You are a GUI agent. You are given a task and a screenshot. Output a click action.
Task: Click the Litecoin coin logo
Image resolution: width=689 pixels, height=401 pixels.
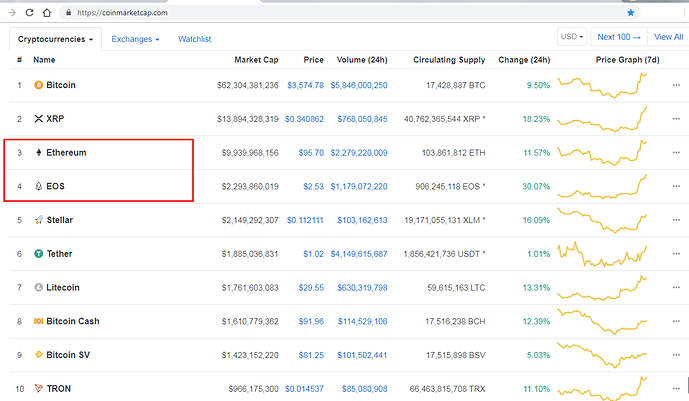[x=39, y=287]
